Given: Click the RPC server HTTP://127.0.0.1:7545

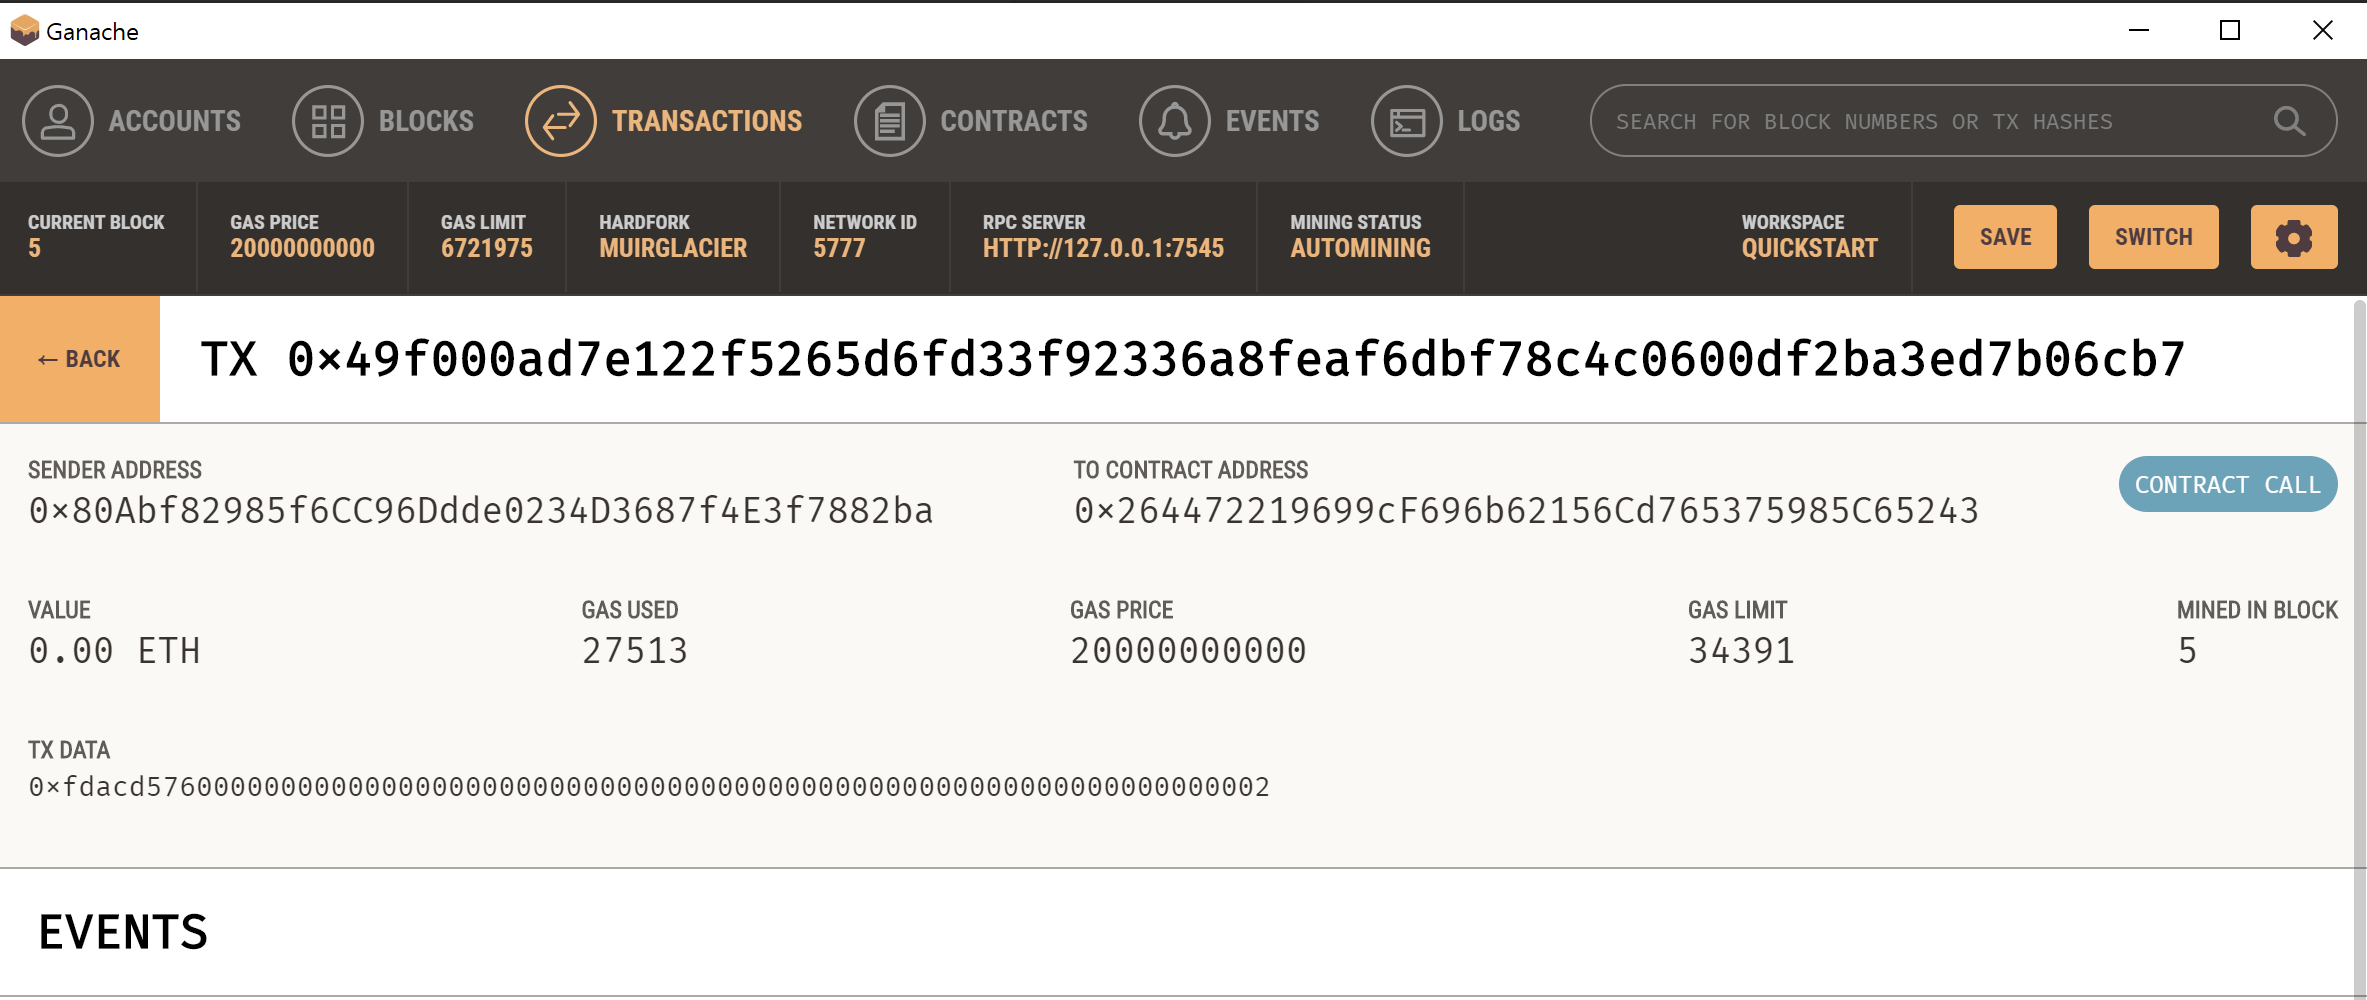Looking at the screenshot, I should [x=1103, y=248].
